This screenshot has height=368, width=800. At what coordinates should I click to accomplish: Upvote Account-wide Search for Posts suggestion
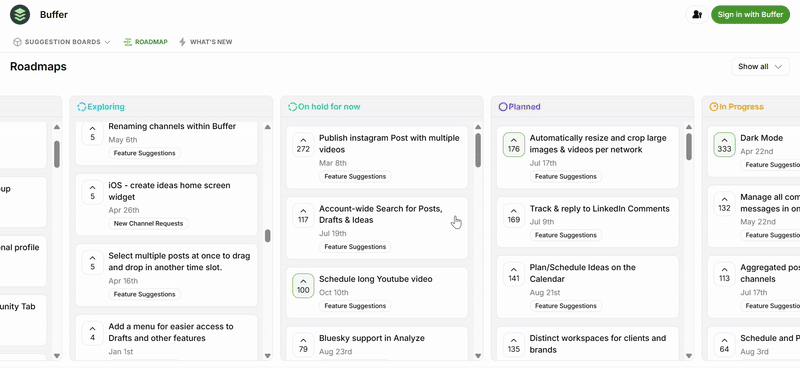tap(303, 215)
